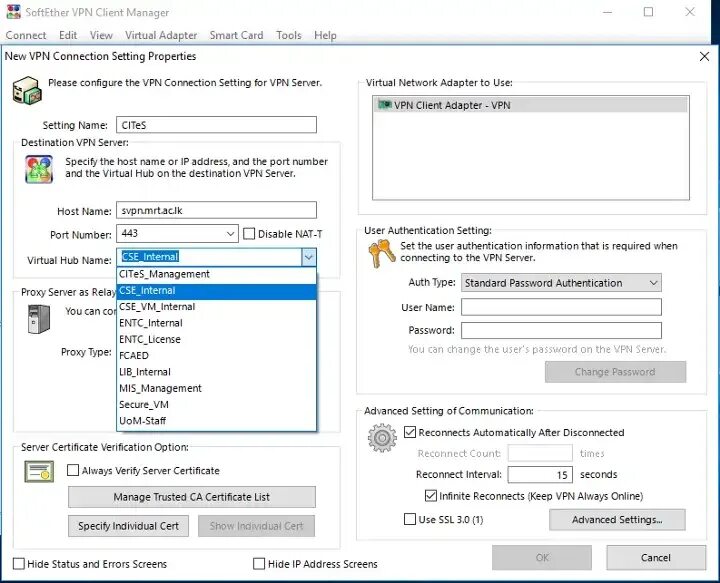The height and width of the screenshot is (583, 720).
Task: Click the Virtual Hub Name text field
Action: point(209,257)
